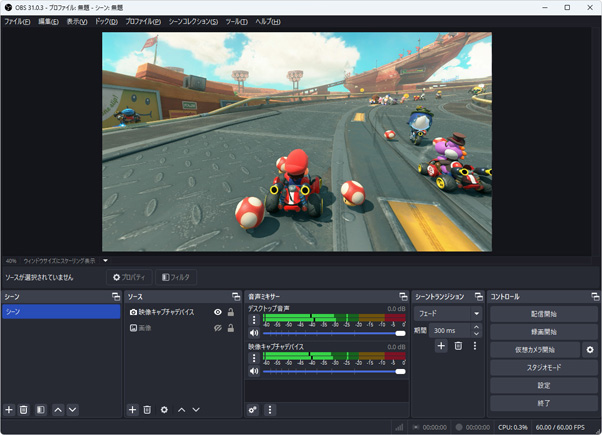
Task: Open the プロファイル menu
Action: click(x=143, y=22)
